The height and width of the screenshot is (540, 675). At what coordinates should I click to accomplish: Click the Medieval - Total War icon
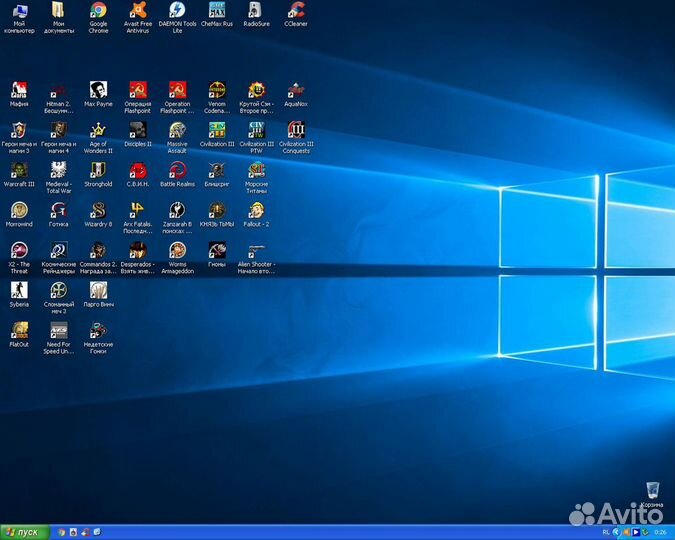click(x=59, y=178)
